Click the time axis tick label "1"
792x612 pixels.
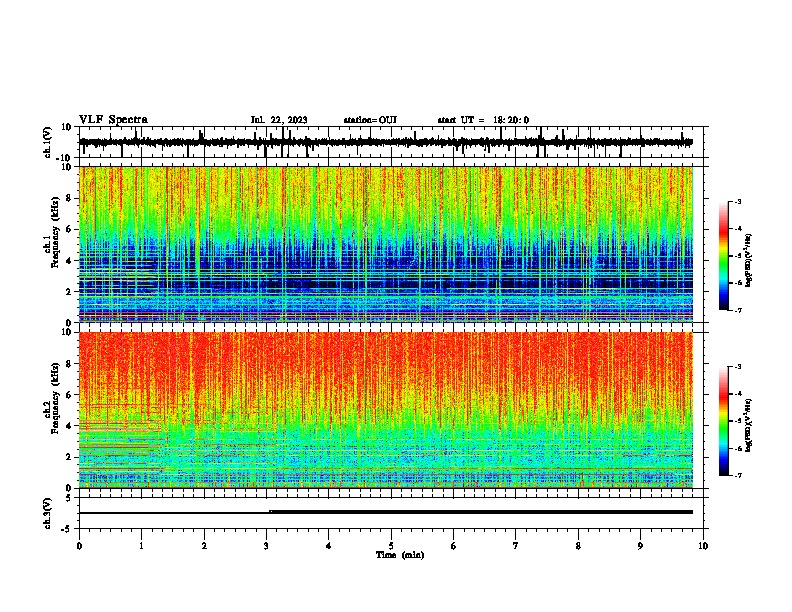point(141,546)
